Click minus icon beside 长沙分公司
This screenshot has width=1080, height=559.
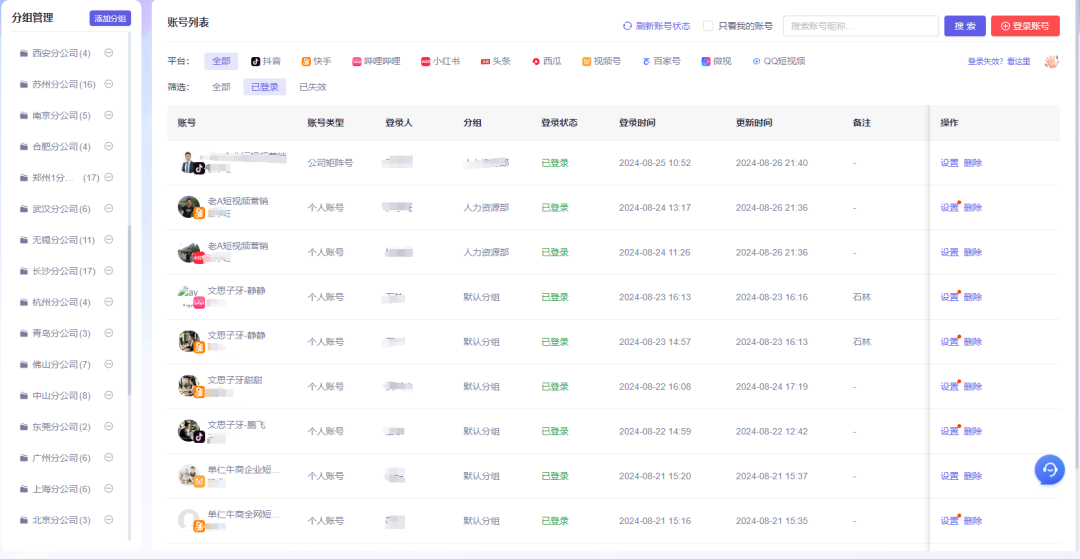[108, 271]
